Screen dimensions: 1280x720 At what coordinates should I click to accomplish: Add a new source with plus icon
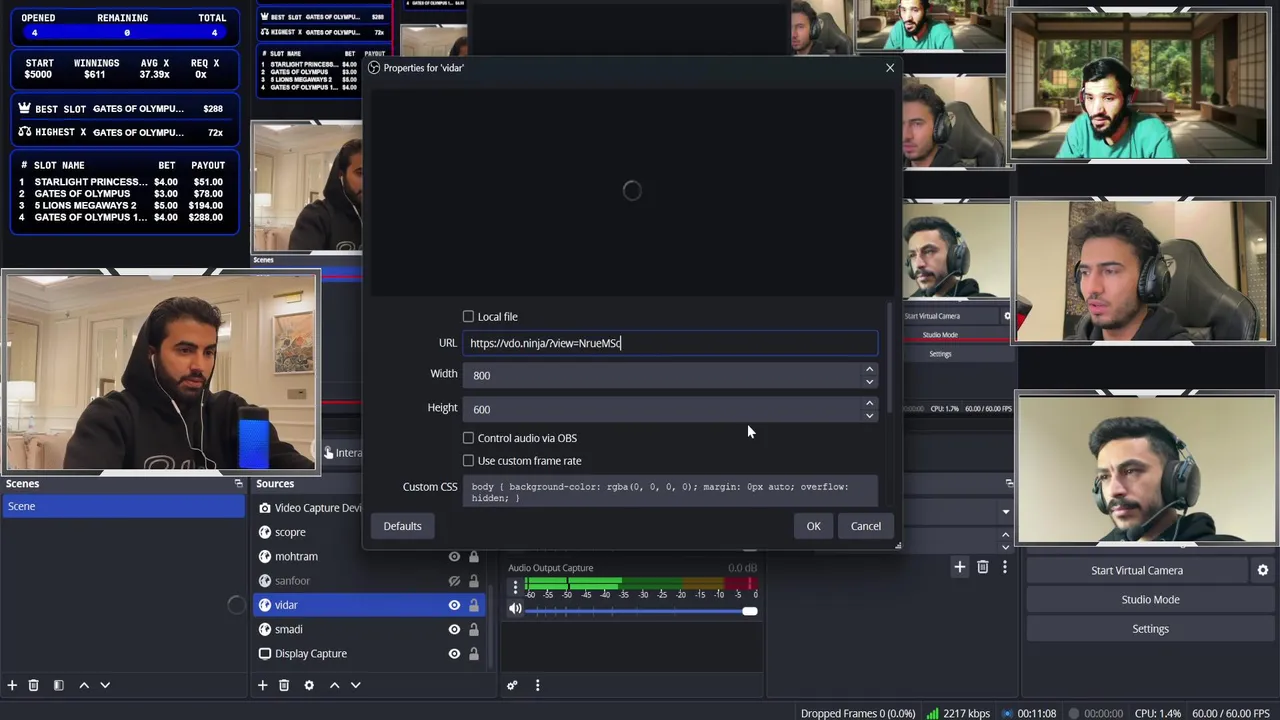coord(262,685)
